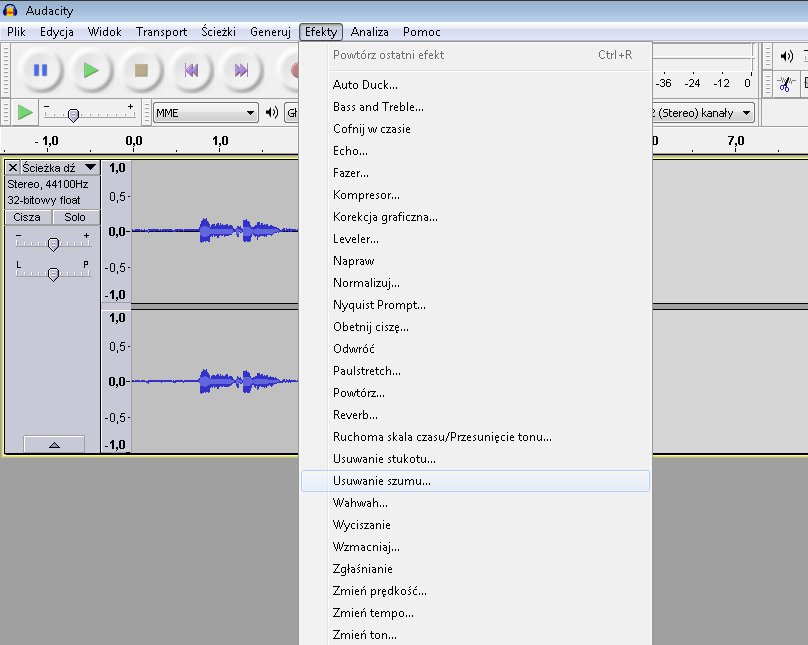Adjust the track gain slider

[53, 244]
